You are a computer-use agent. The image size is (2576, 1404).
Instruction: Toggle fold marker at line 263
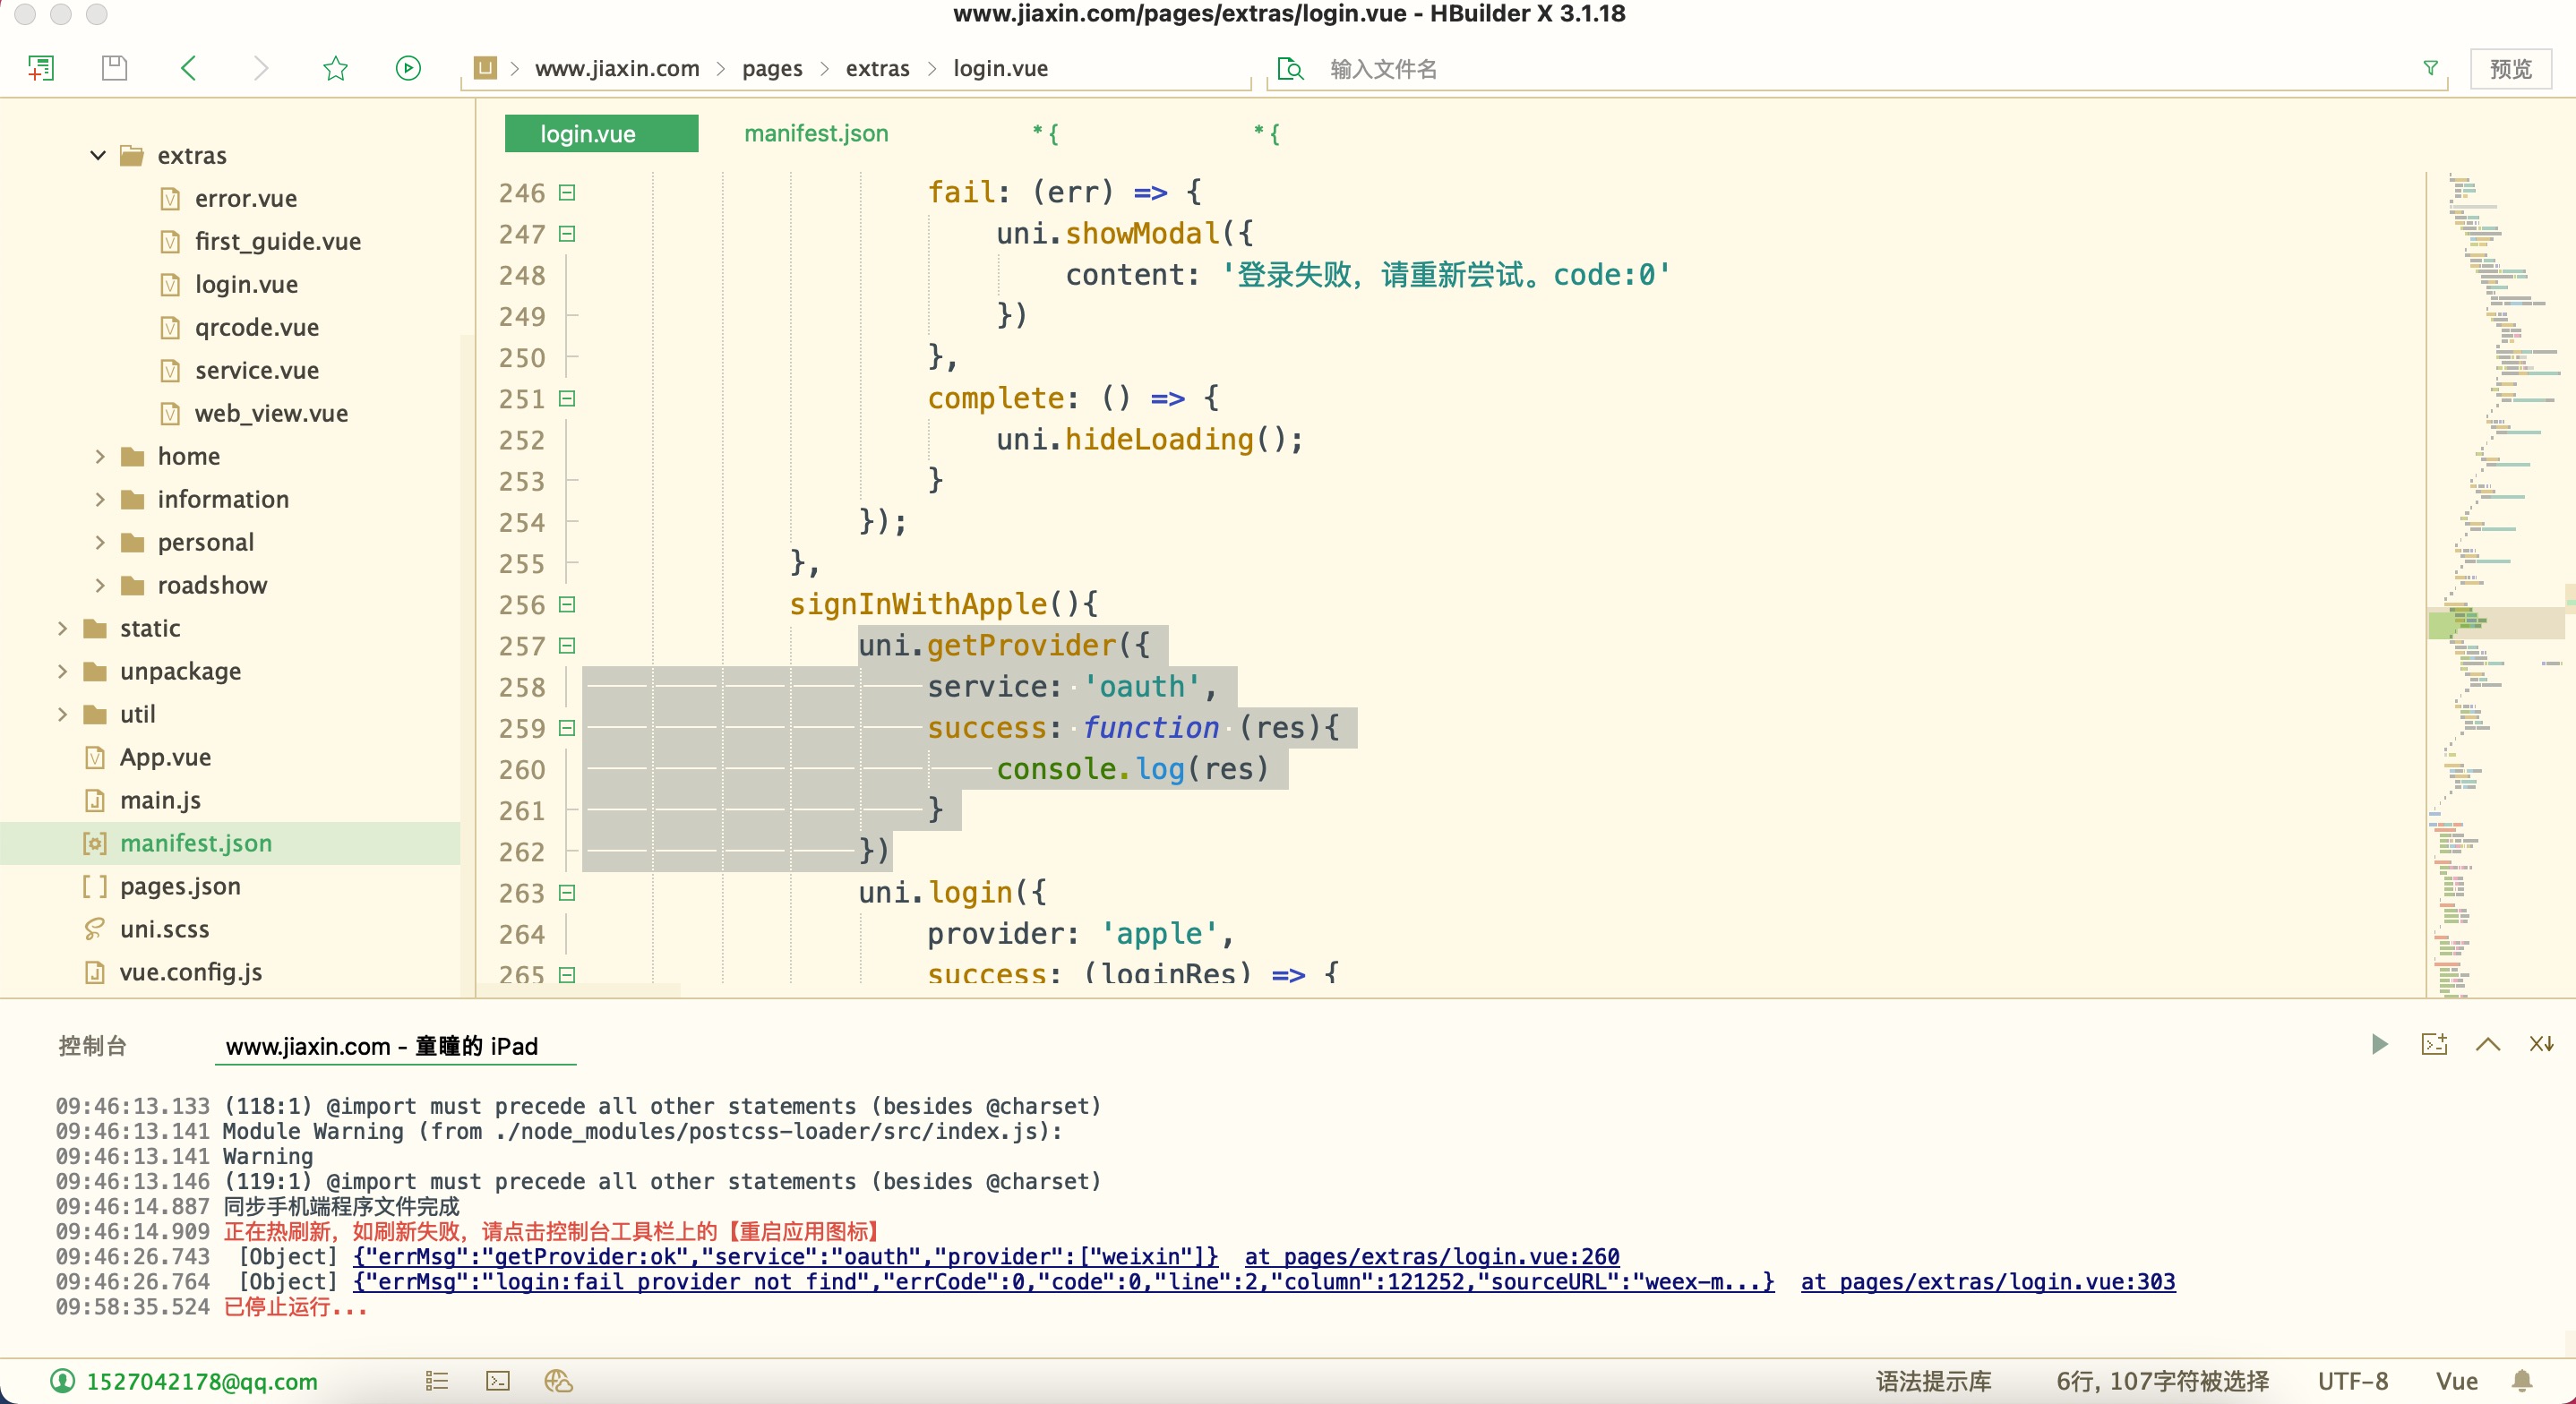pos(567,892)
